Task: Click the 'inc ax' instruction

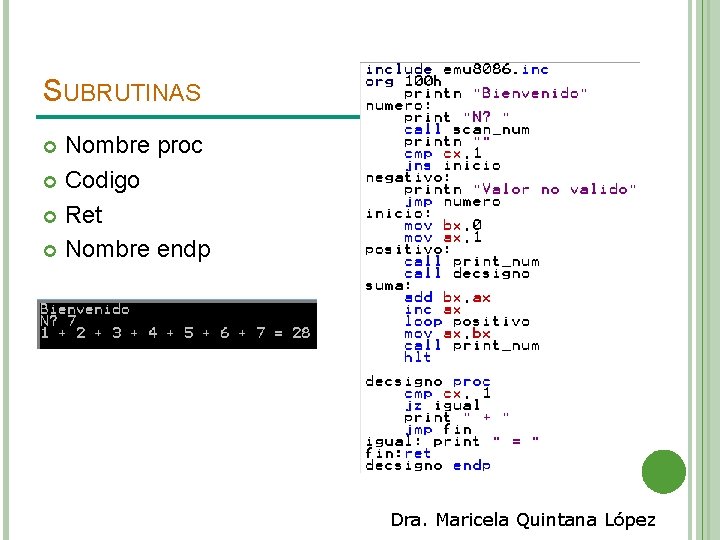Action: [433, 309]
